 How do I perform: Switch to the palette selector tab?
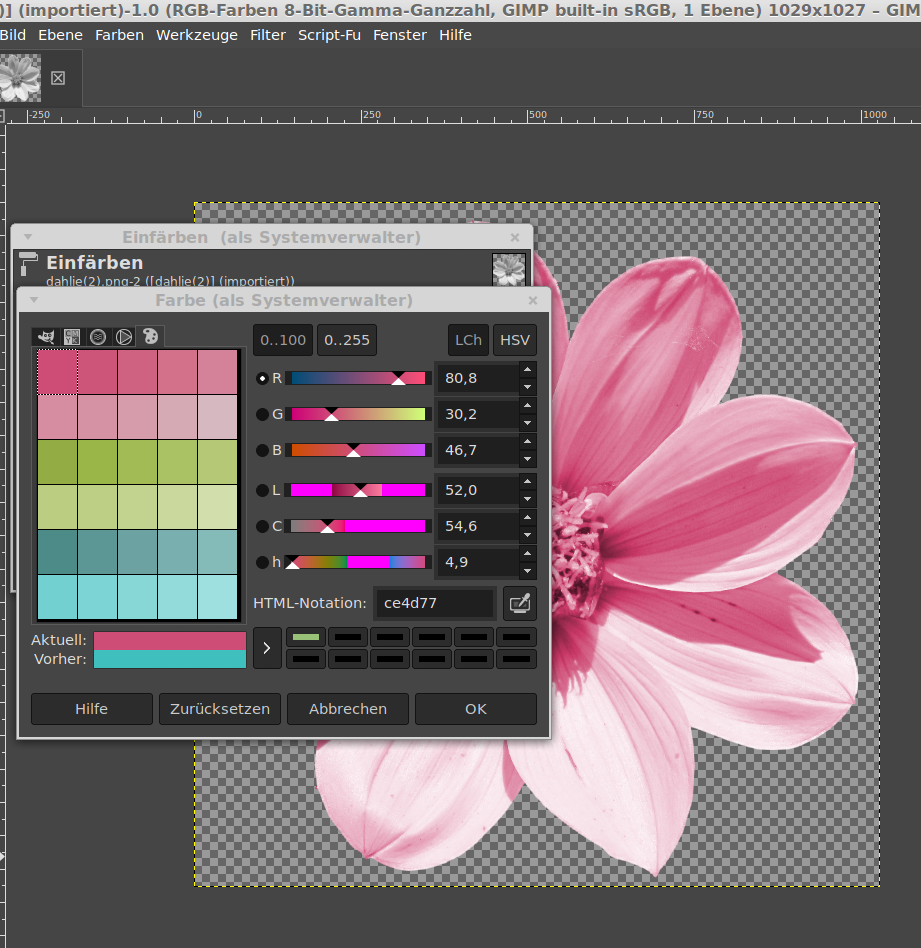150,337
